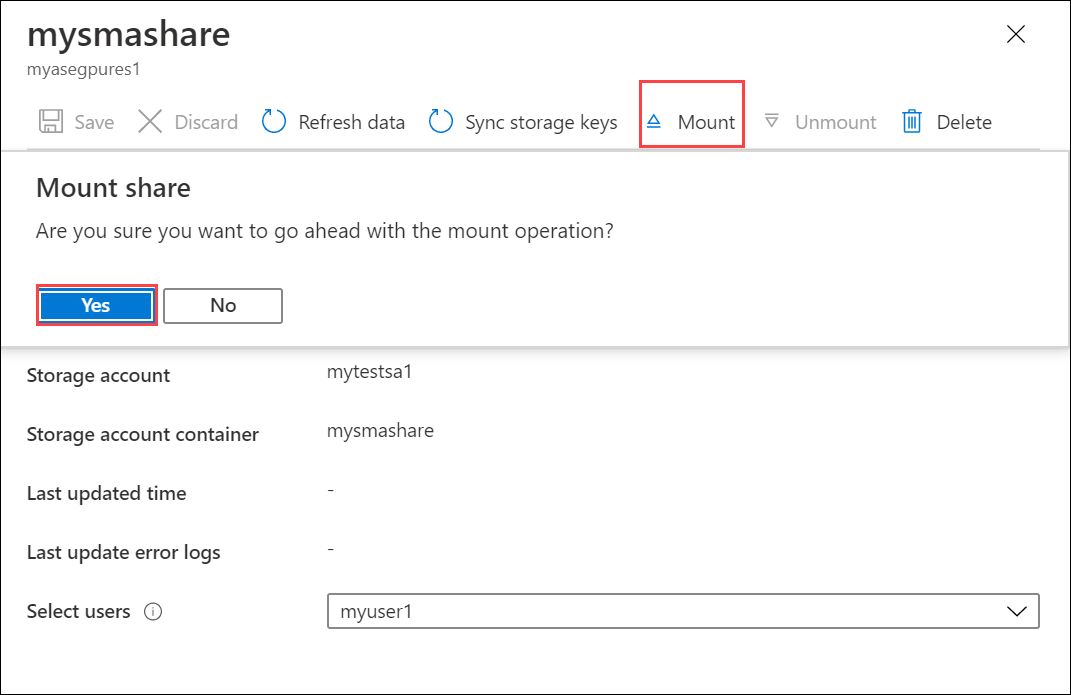Confirm the mount with the Yes button

(x=96, y=306)
